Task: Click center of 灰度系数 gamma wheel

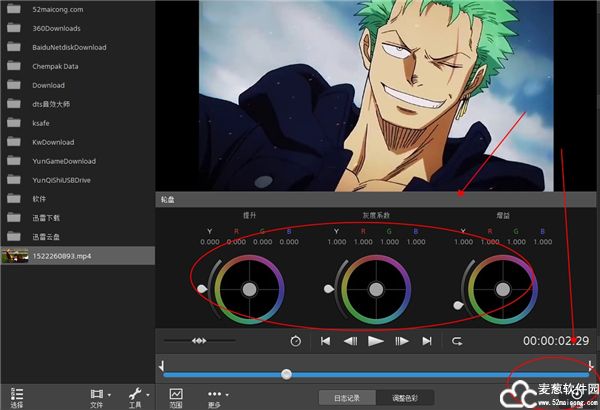Action: pos(375,289)
